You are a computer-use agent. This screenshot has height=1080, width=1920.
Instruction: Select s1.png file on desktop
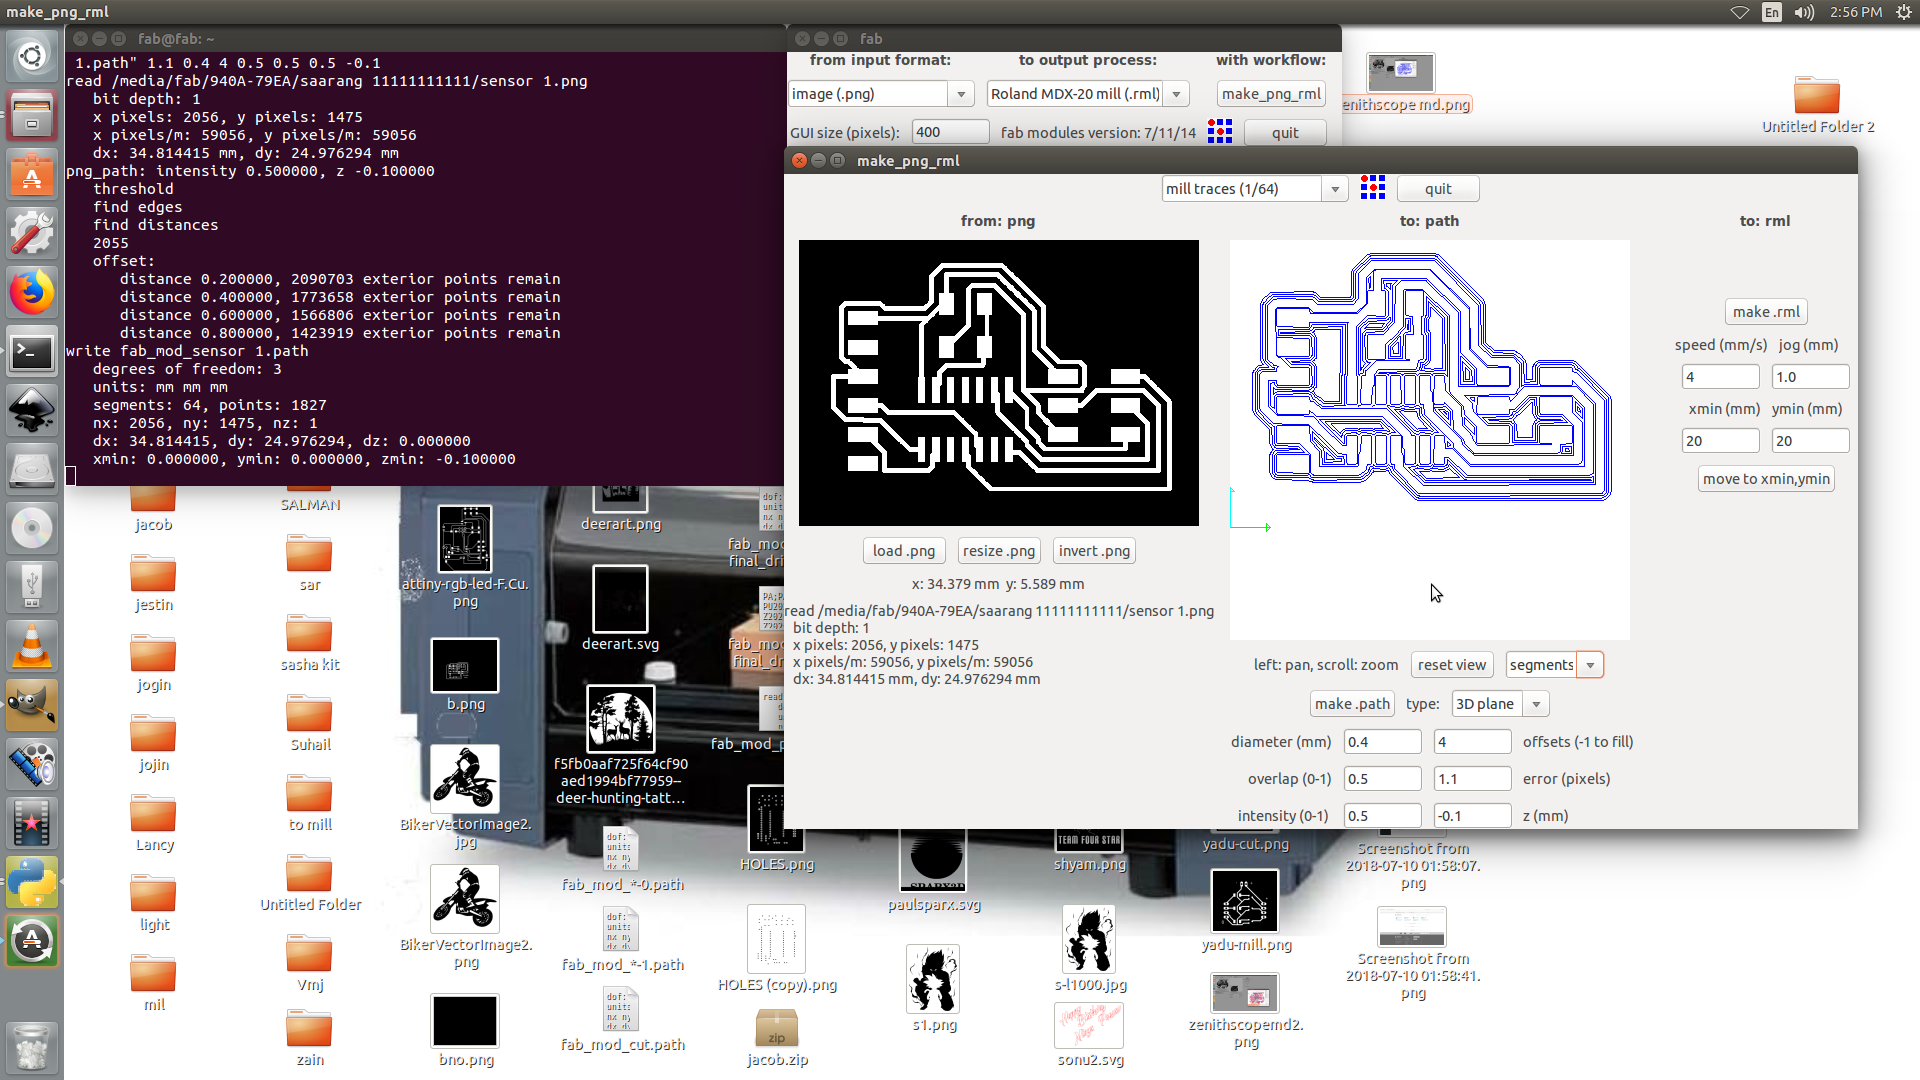pyautogui.click(x=934, y=989)
